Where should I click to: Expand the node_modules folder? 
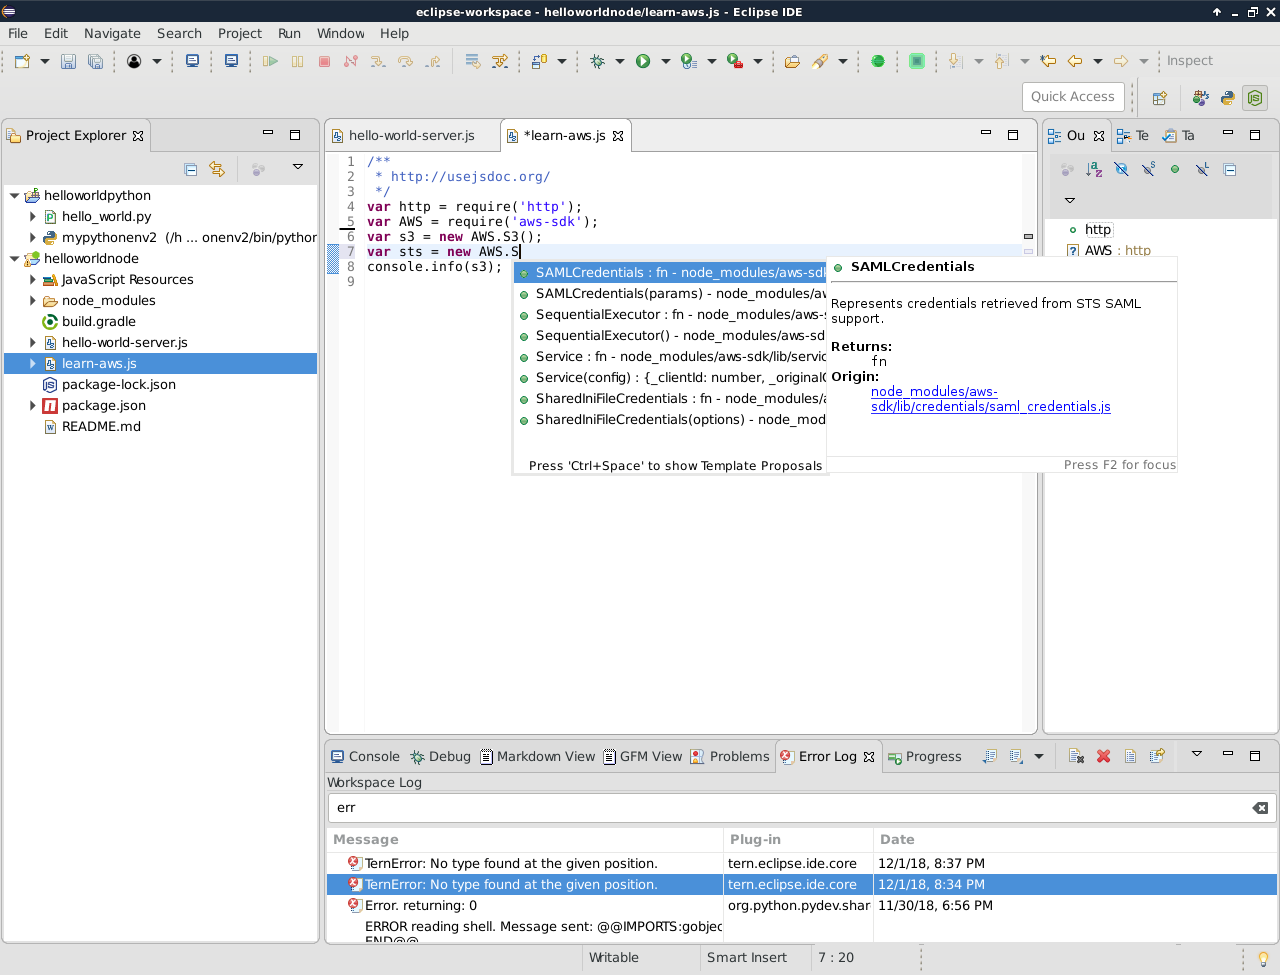tap(33, 301)
